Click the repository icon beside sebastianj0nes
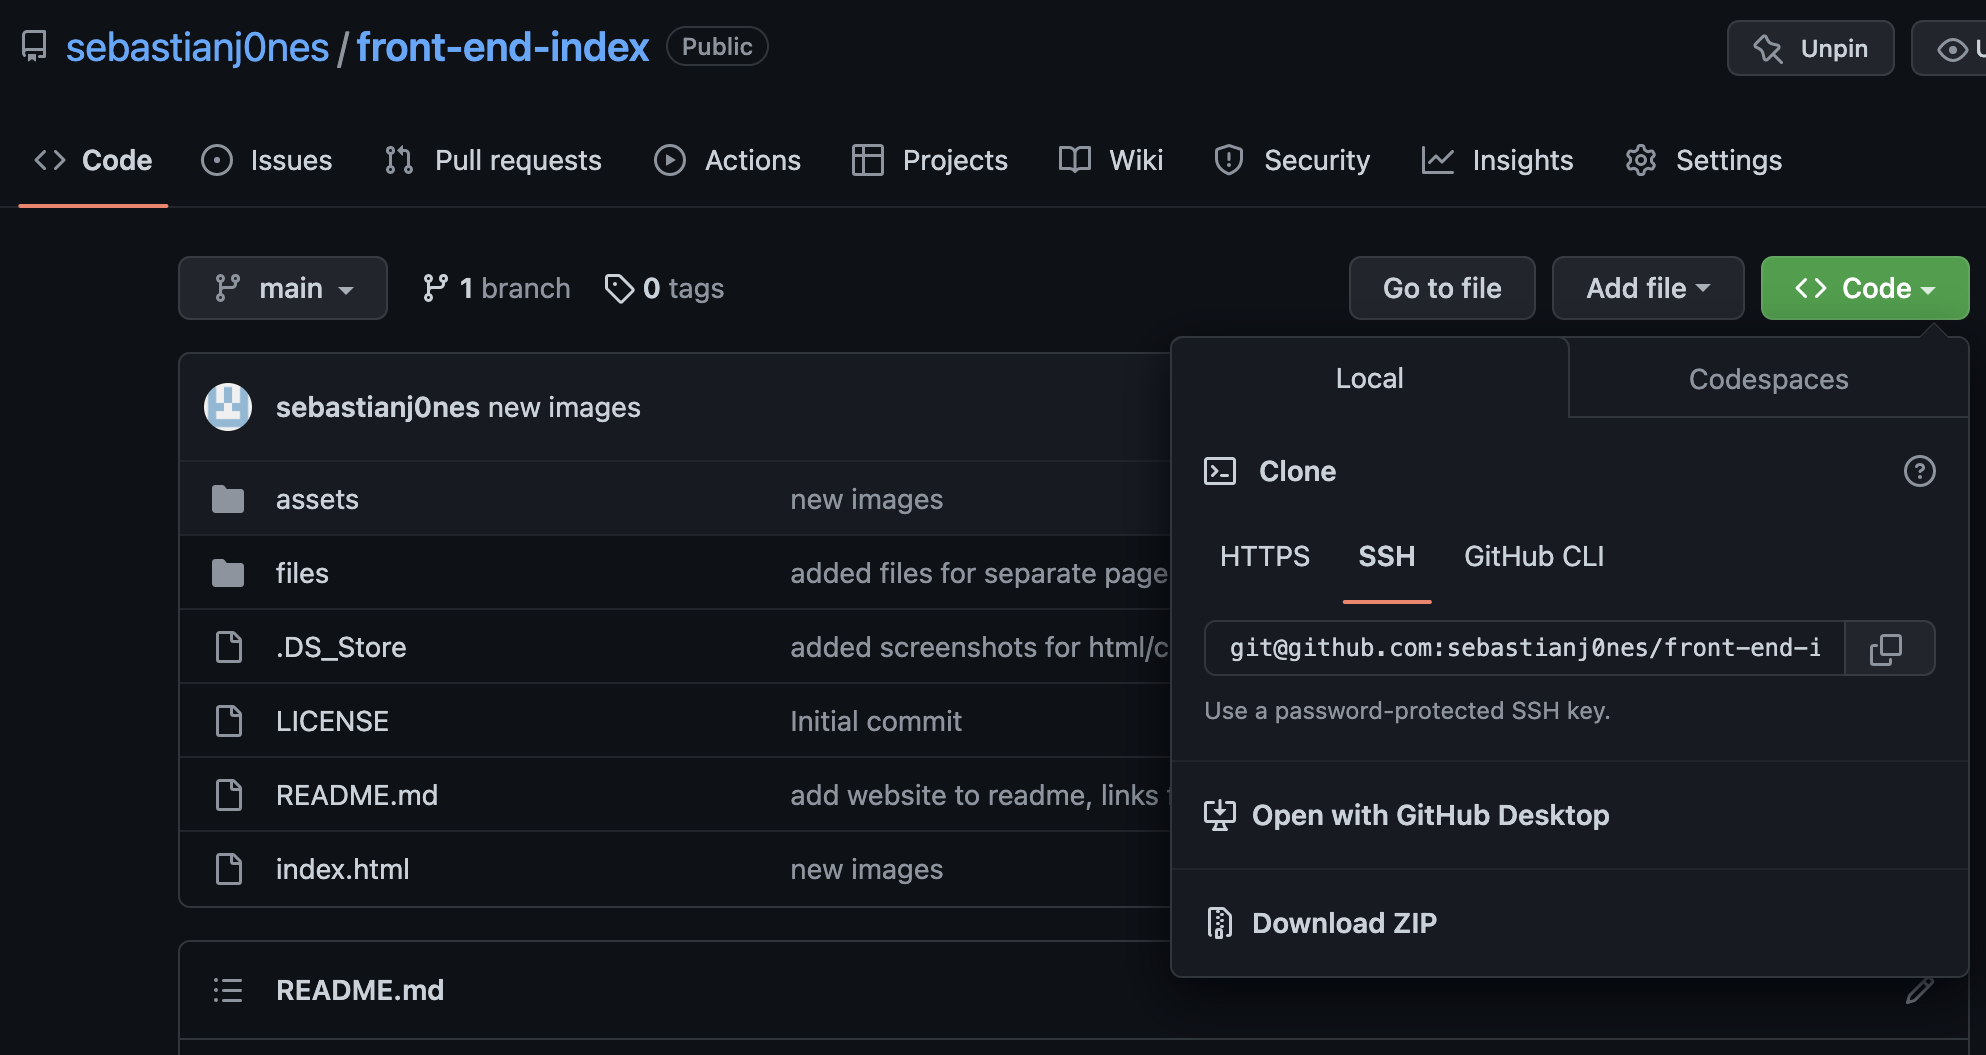Image resolution: width=1986 pixels, height=1055 pixels. [x=34, y=47]
